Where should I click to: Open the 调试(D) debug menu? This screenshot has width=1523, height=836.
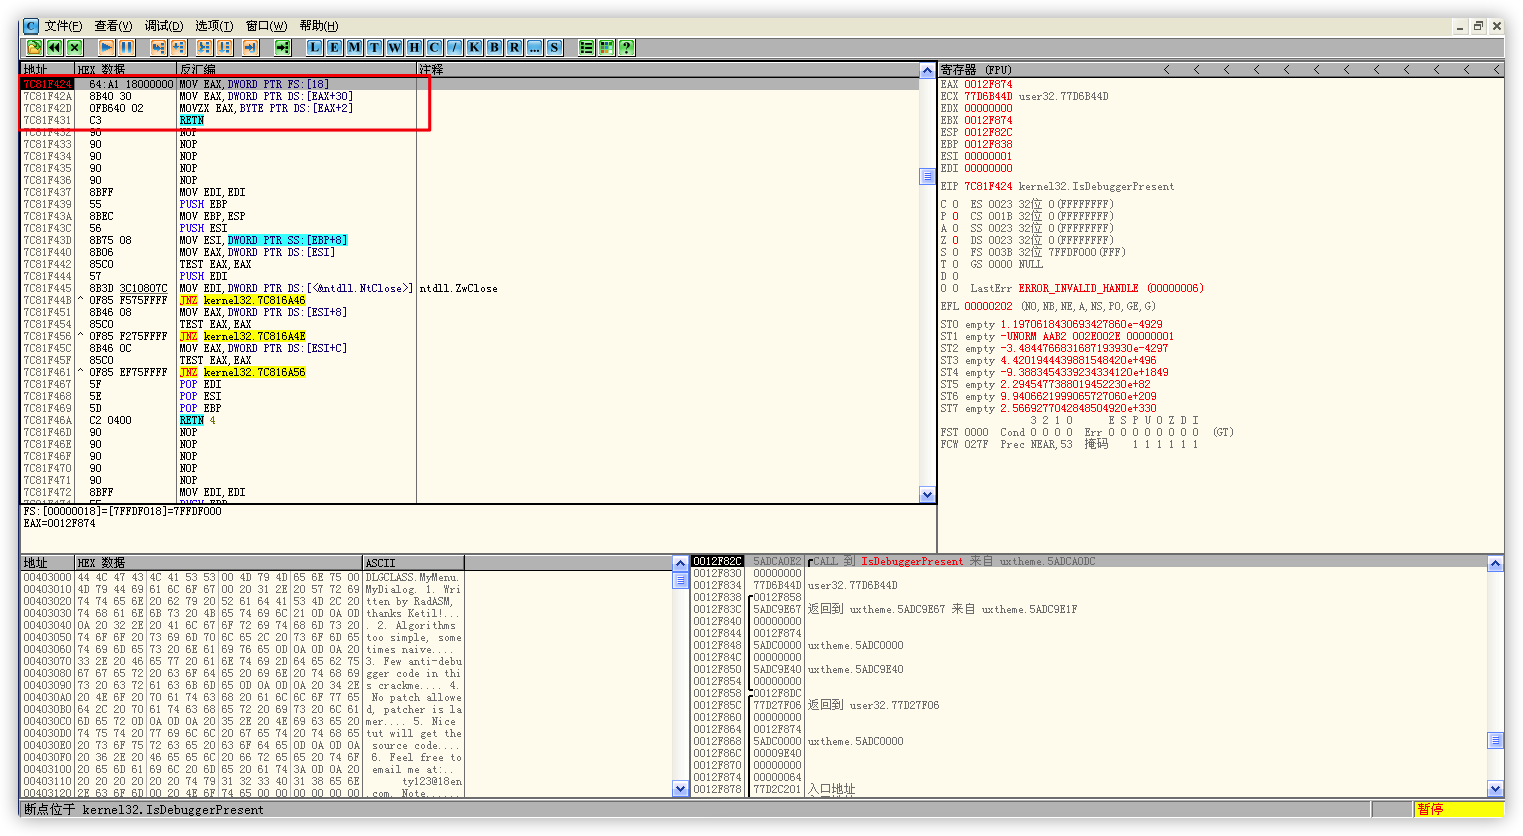[163, 26]
